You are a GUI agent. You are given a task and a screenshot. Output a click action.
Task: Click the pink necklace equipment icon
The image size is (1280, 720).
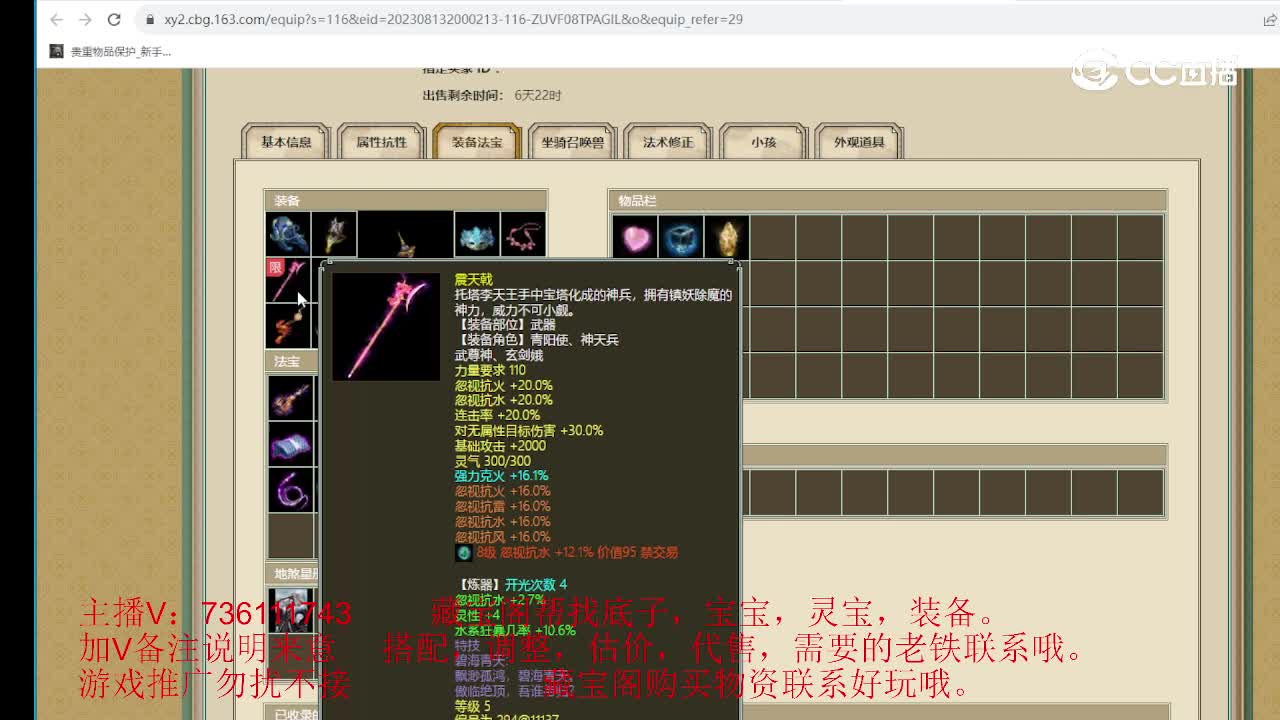(523, 234)
